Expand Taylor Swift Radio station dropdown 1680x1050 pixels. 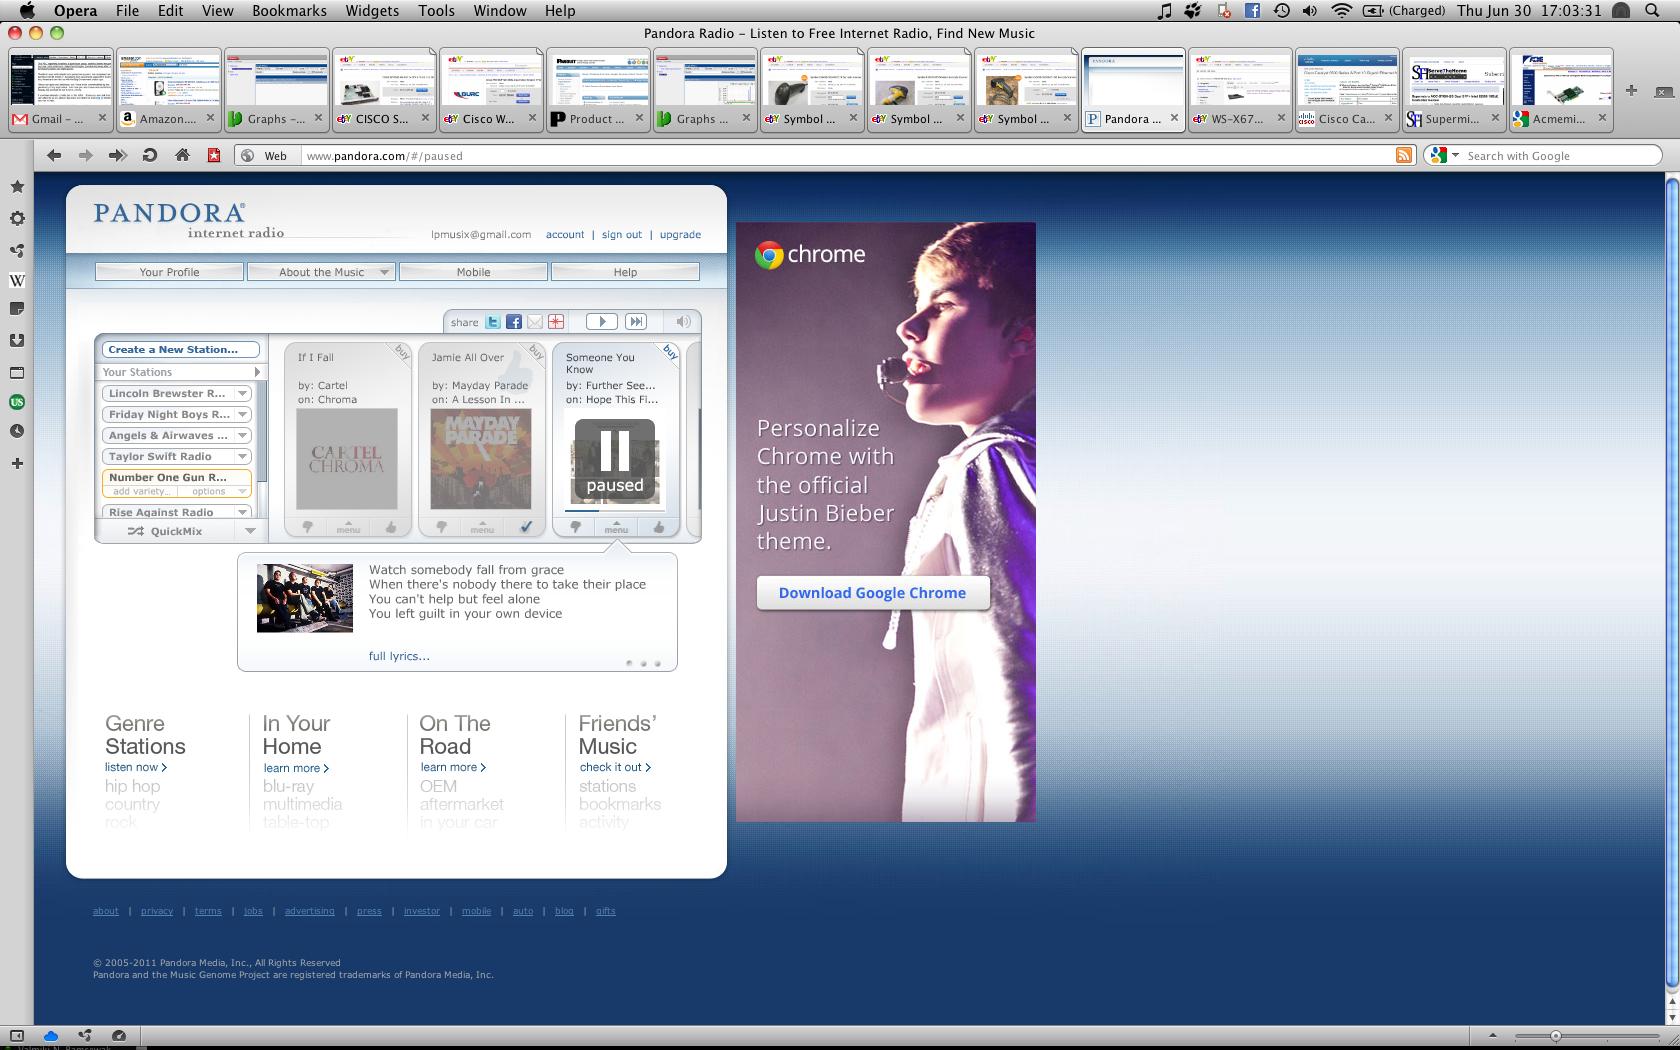pyautogui.click(x=242, y=456)
